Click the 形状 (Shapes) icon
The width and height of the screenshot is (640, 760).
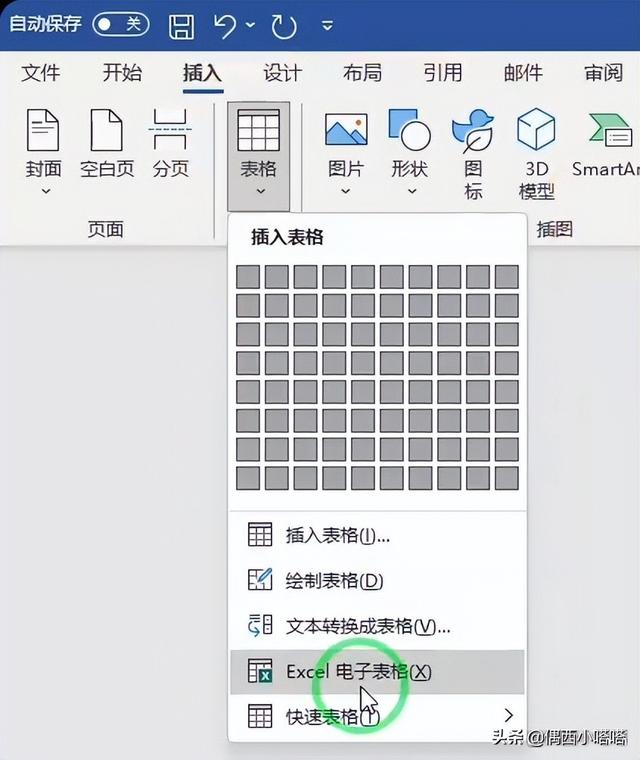410,129
